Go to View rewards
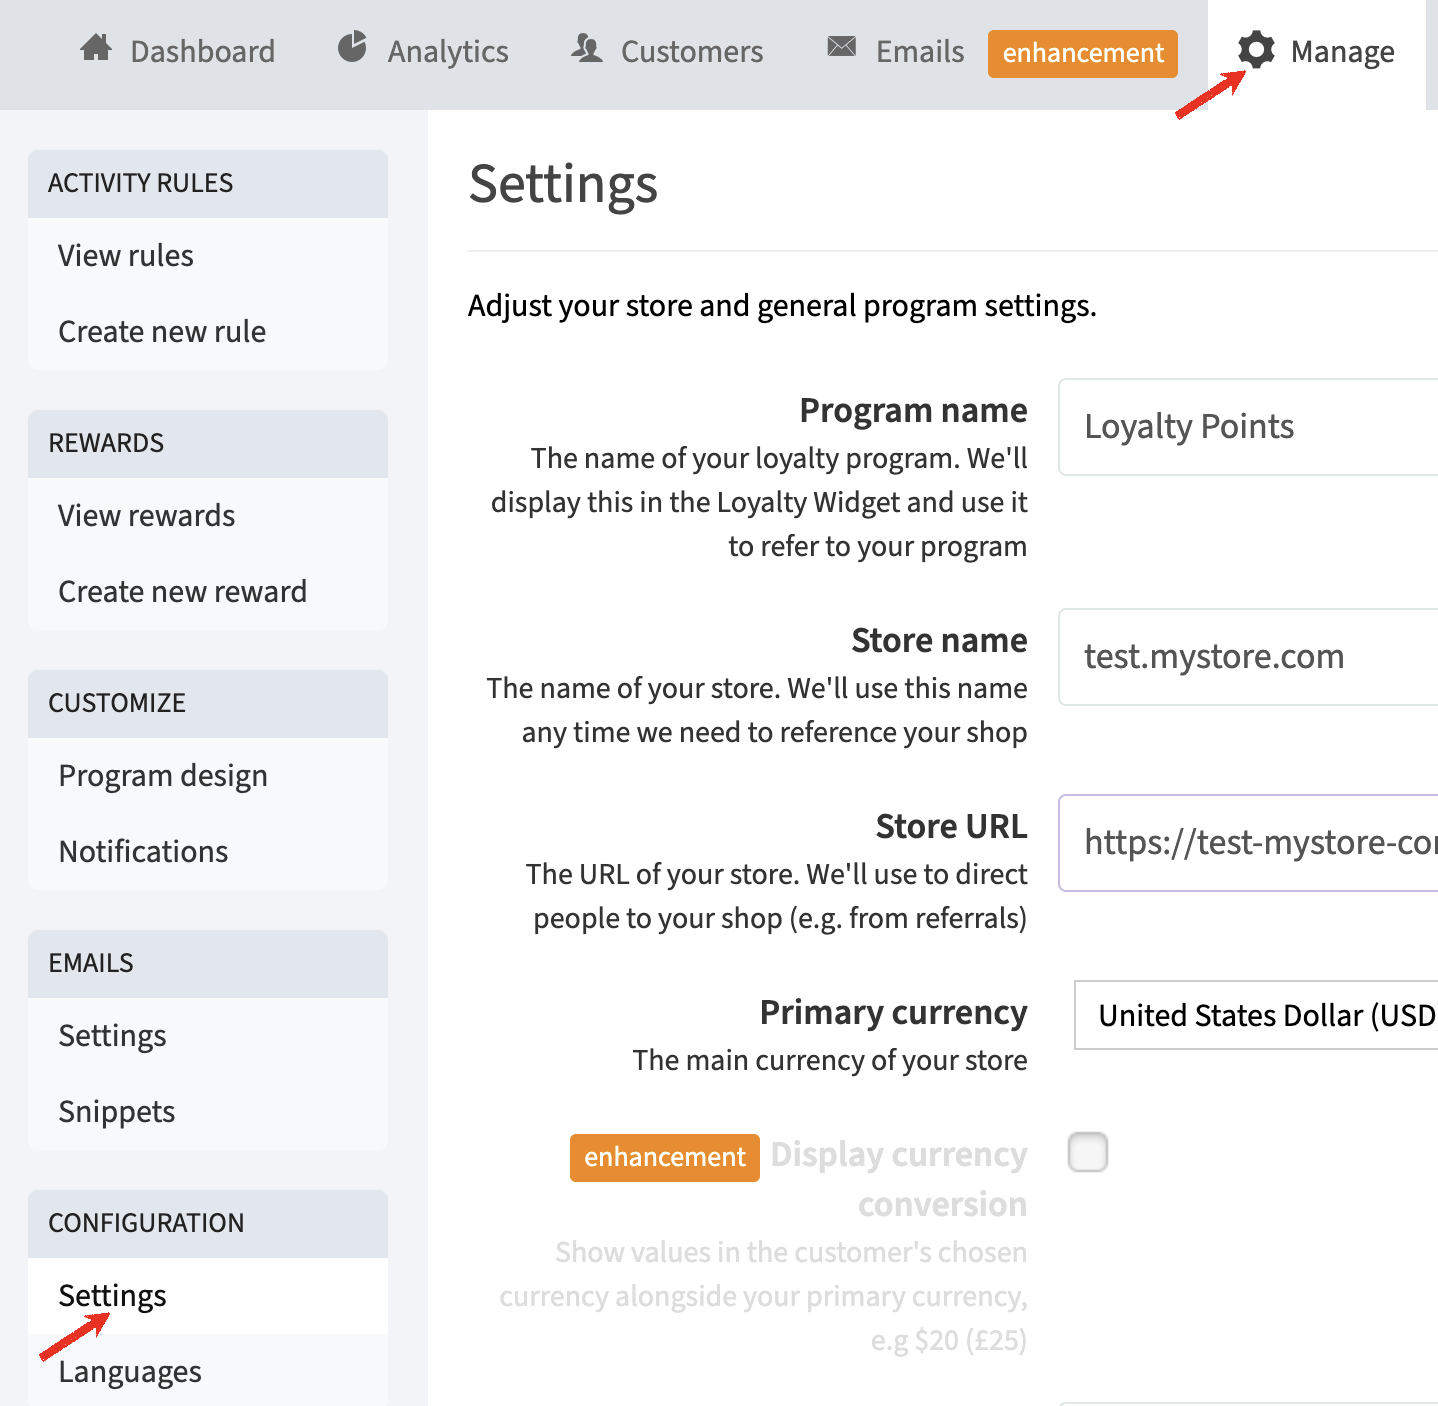This screenshot has height=1406, width=1438. click(x=147, y=516)
